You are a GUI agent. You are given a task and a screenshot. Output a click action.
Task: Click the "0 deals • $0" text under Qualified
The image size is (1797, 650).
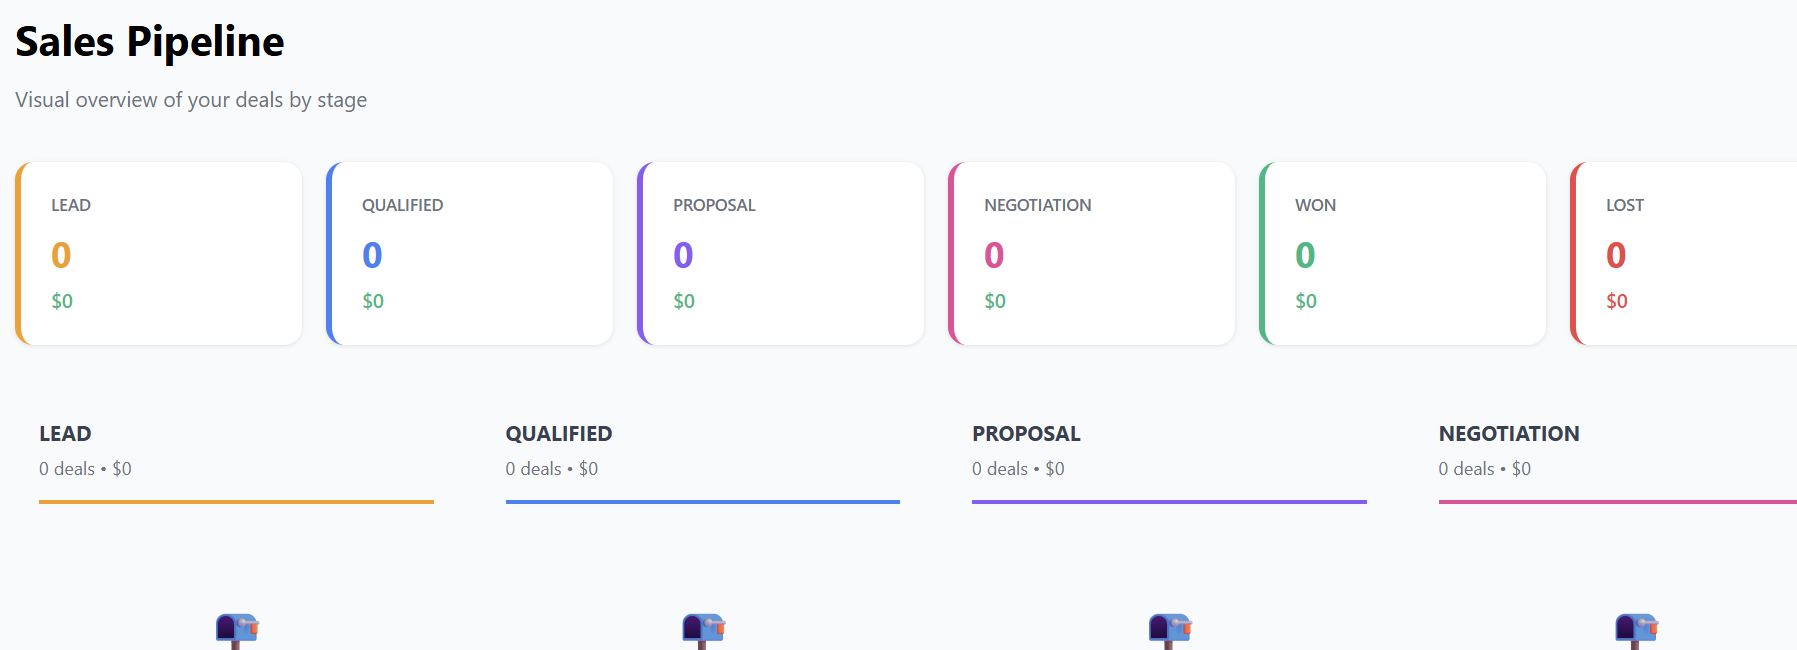pos(552,469)
